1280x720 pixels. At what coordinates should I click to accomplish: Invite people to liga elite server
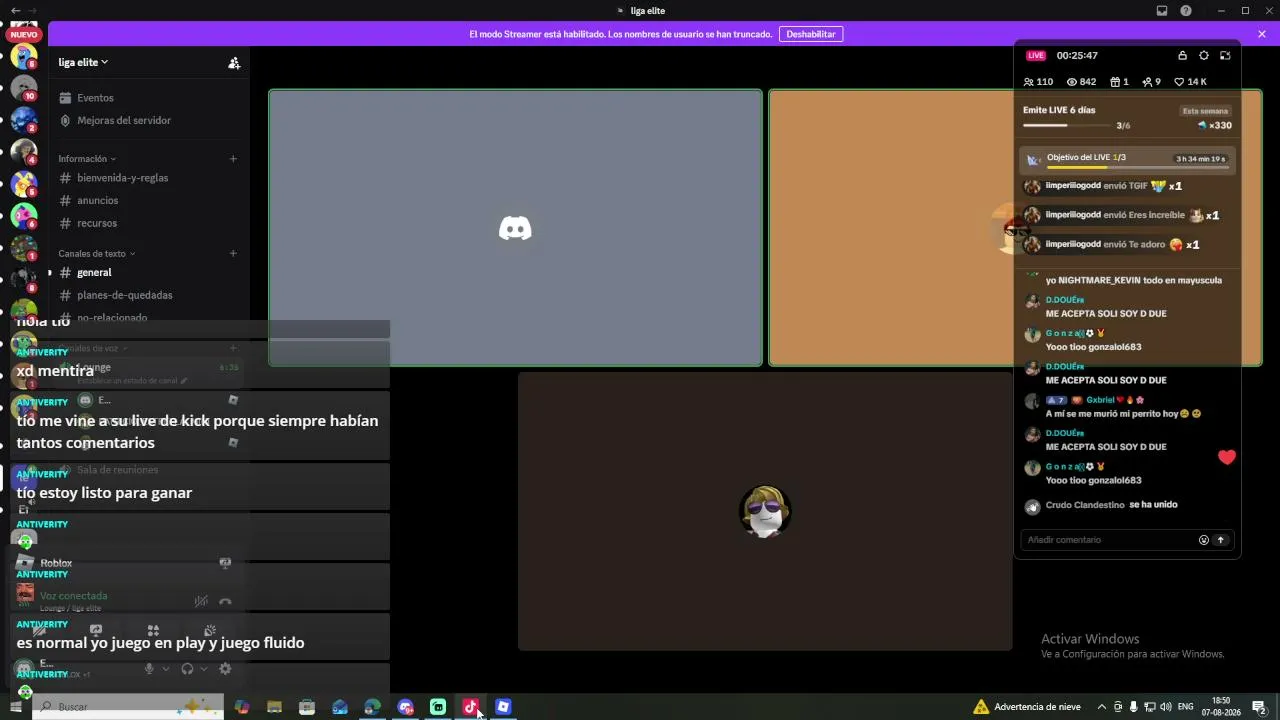point(234,62)
